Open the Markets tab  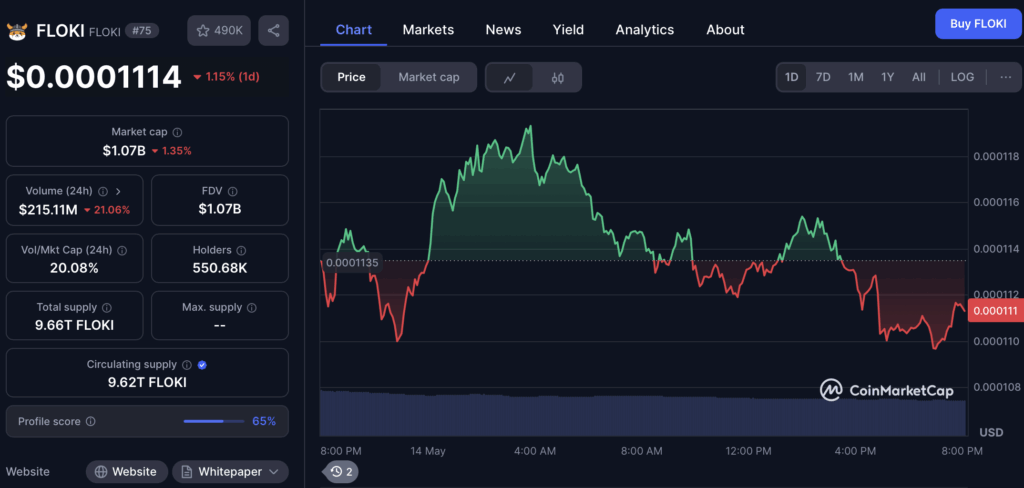coord(428,29)
